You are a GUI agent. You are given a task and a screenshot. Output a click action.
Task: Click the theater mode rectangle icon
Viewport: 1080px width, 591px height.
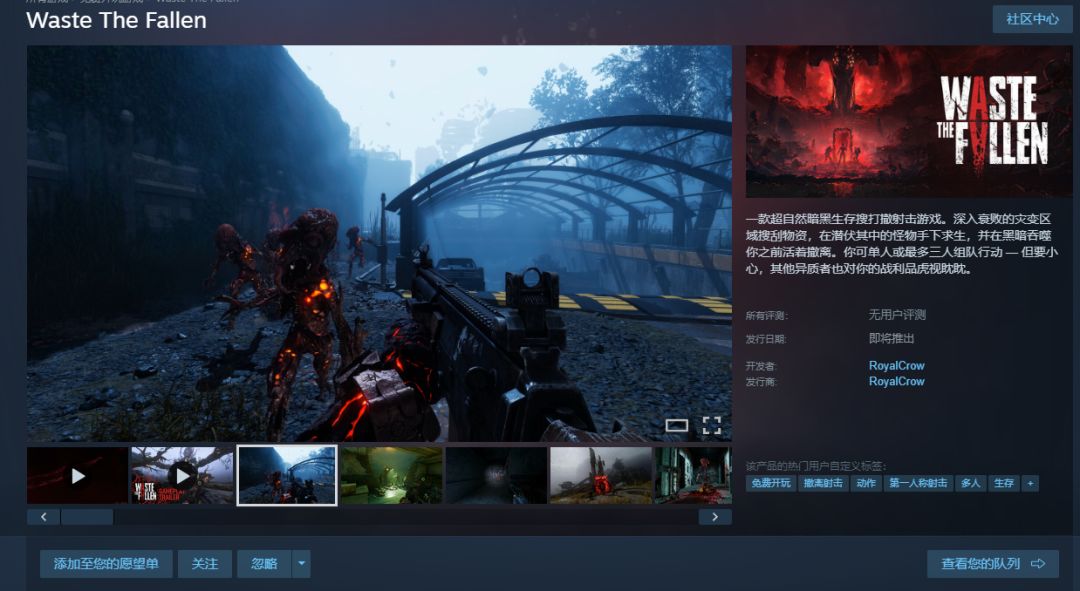pyautogui.click(x=676, y=426)
